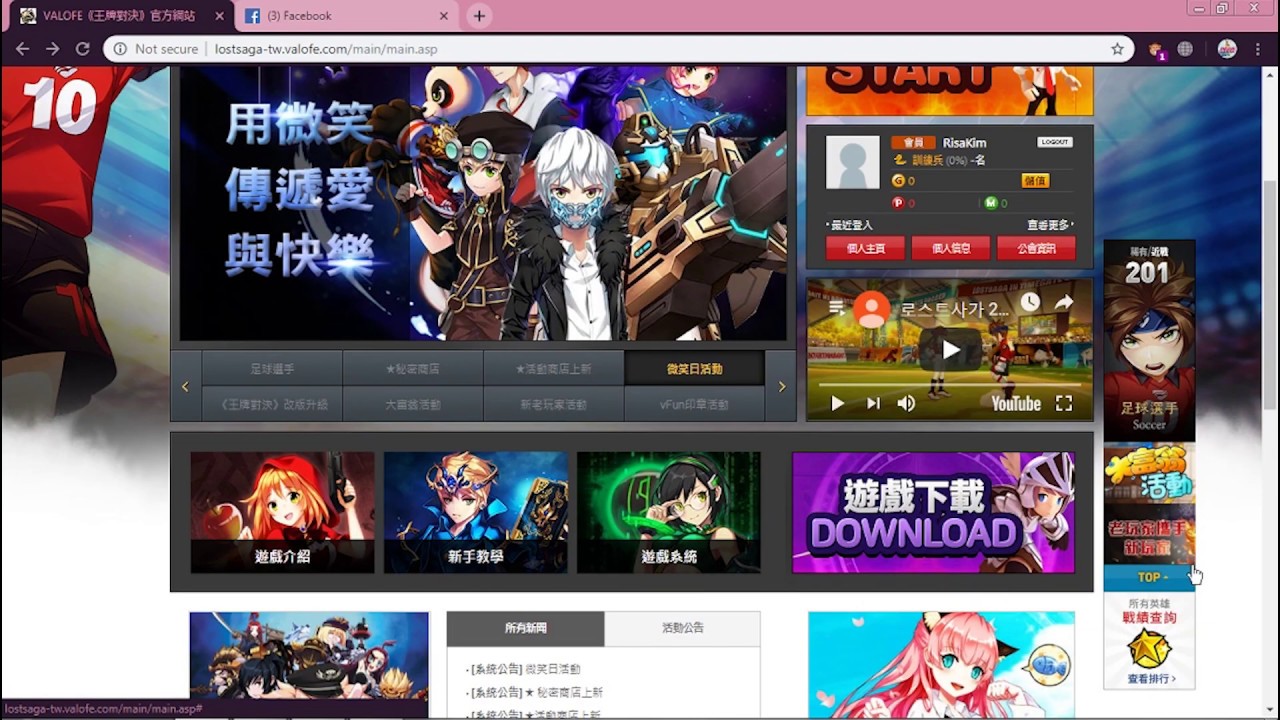The width and height of the screenshot is (1280, 720).
Task: Click the Chrome profile avatar icon
Action: point(1227,49)
